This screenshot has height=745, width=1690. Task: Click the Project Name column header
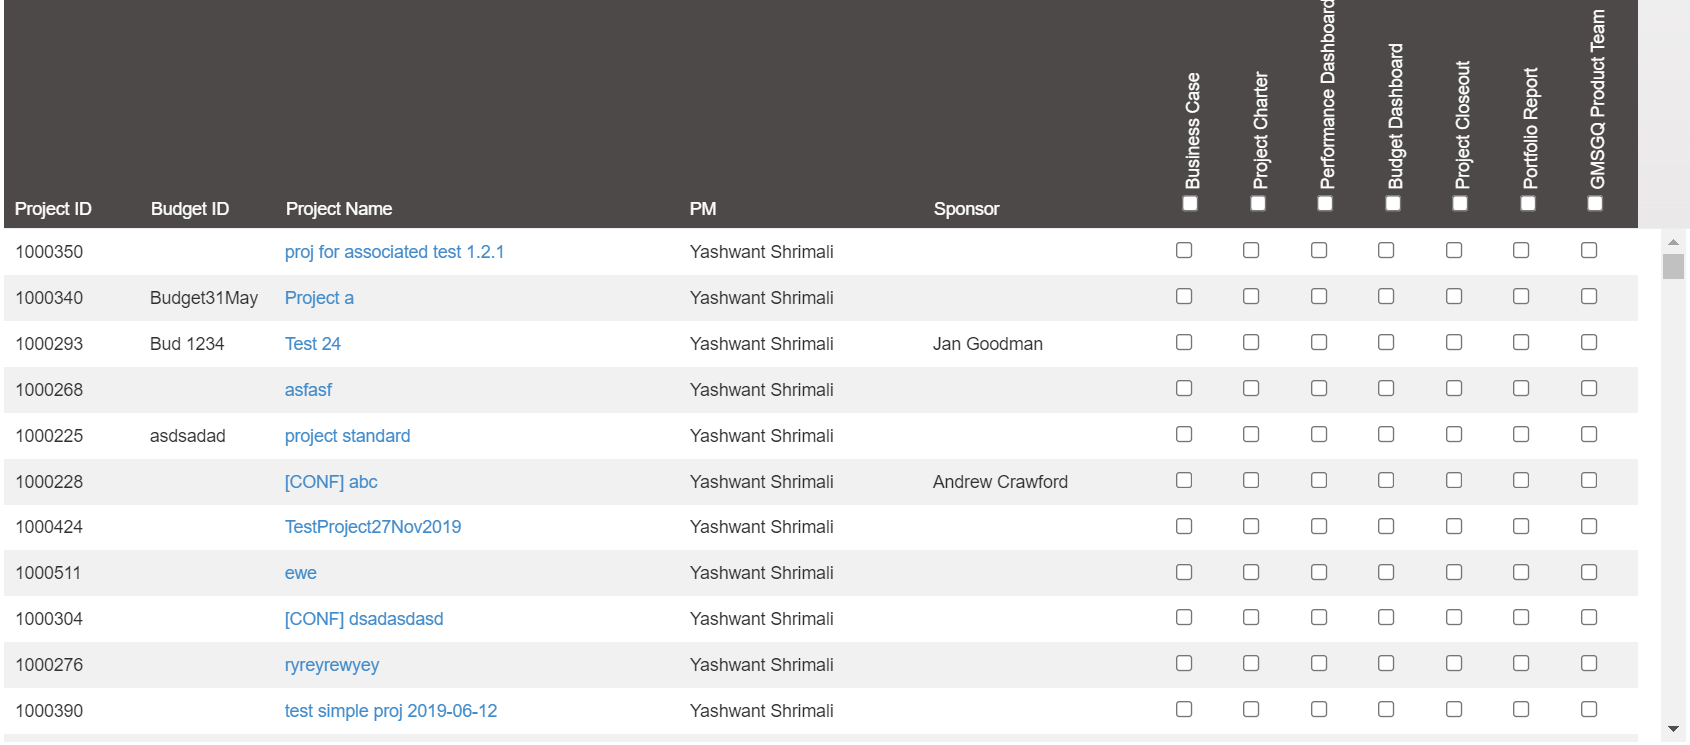339,209
